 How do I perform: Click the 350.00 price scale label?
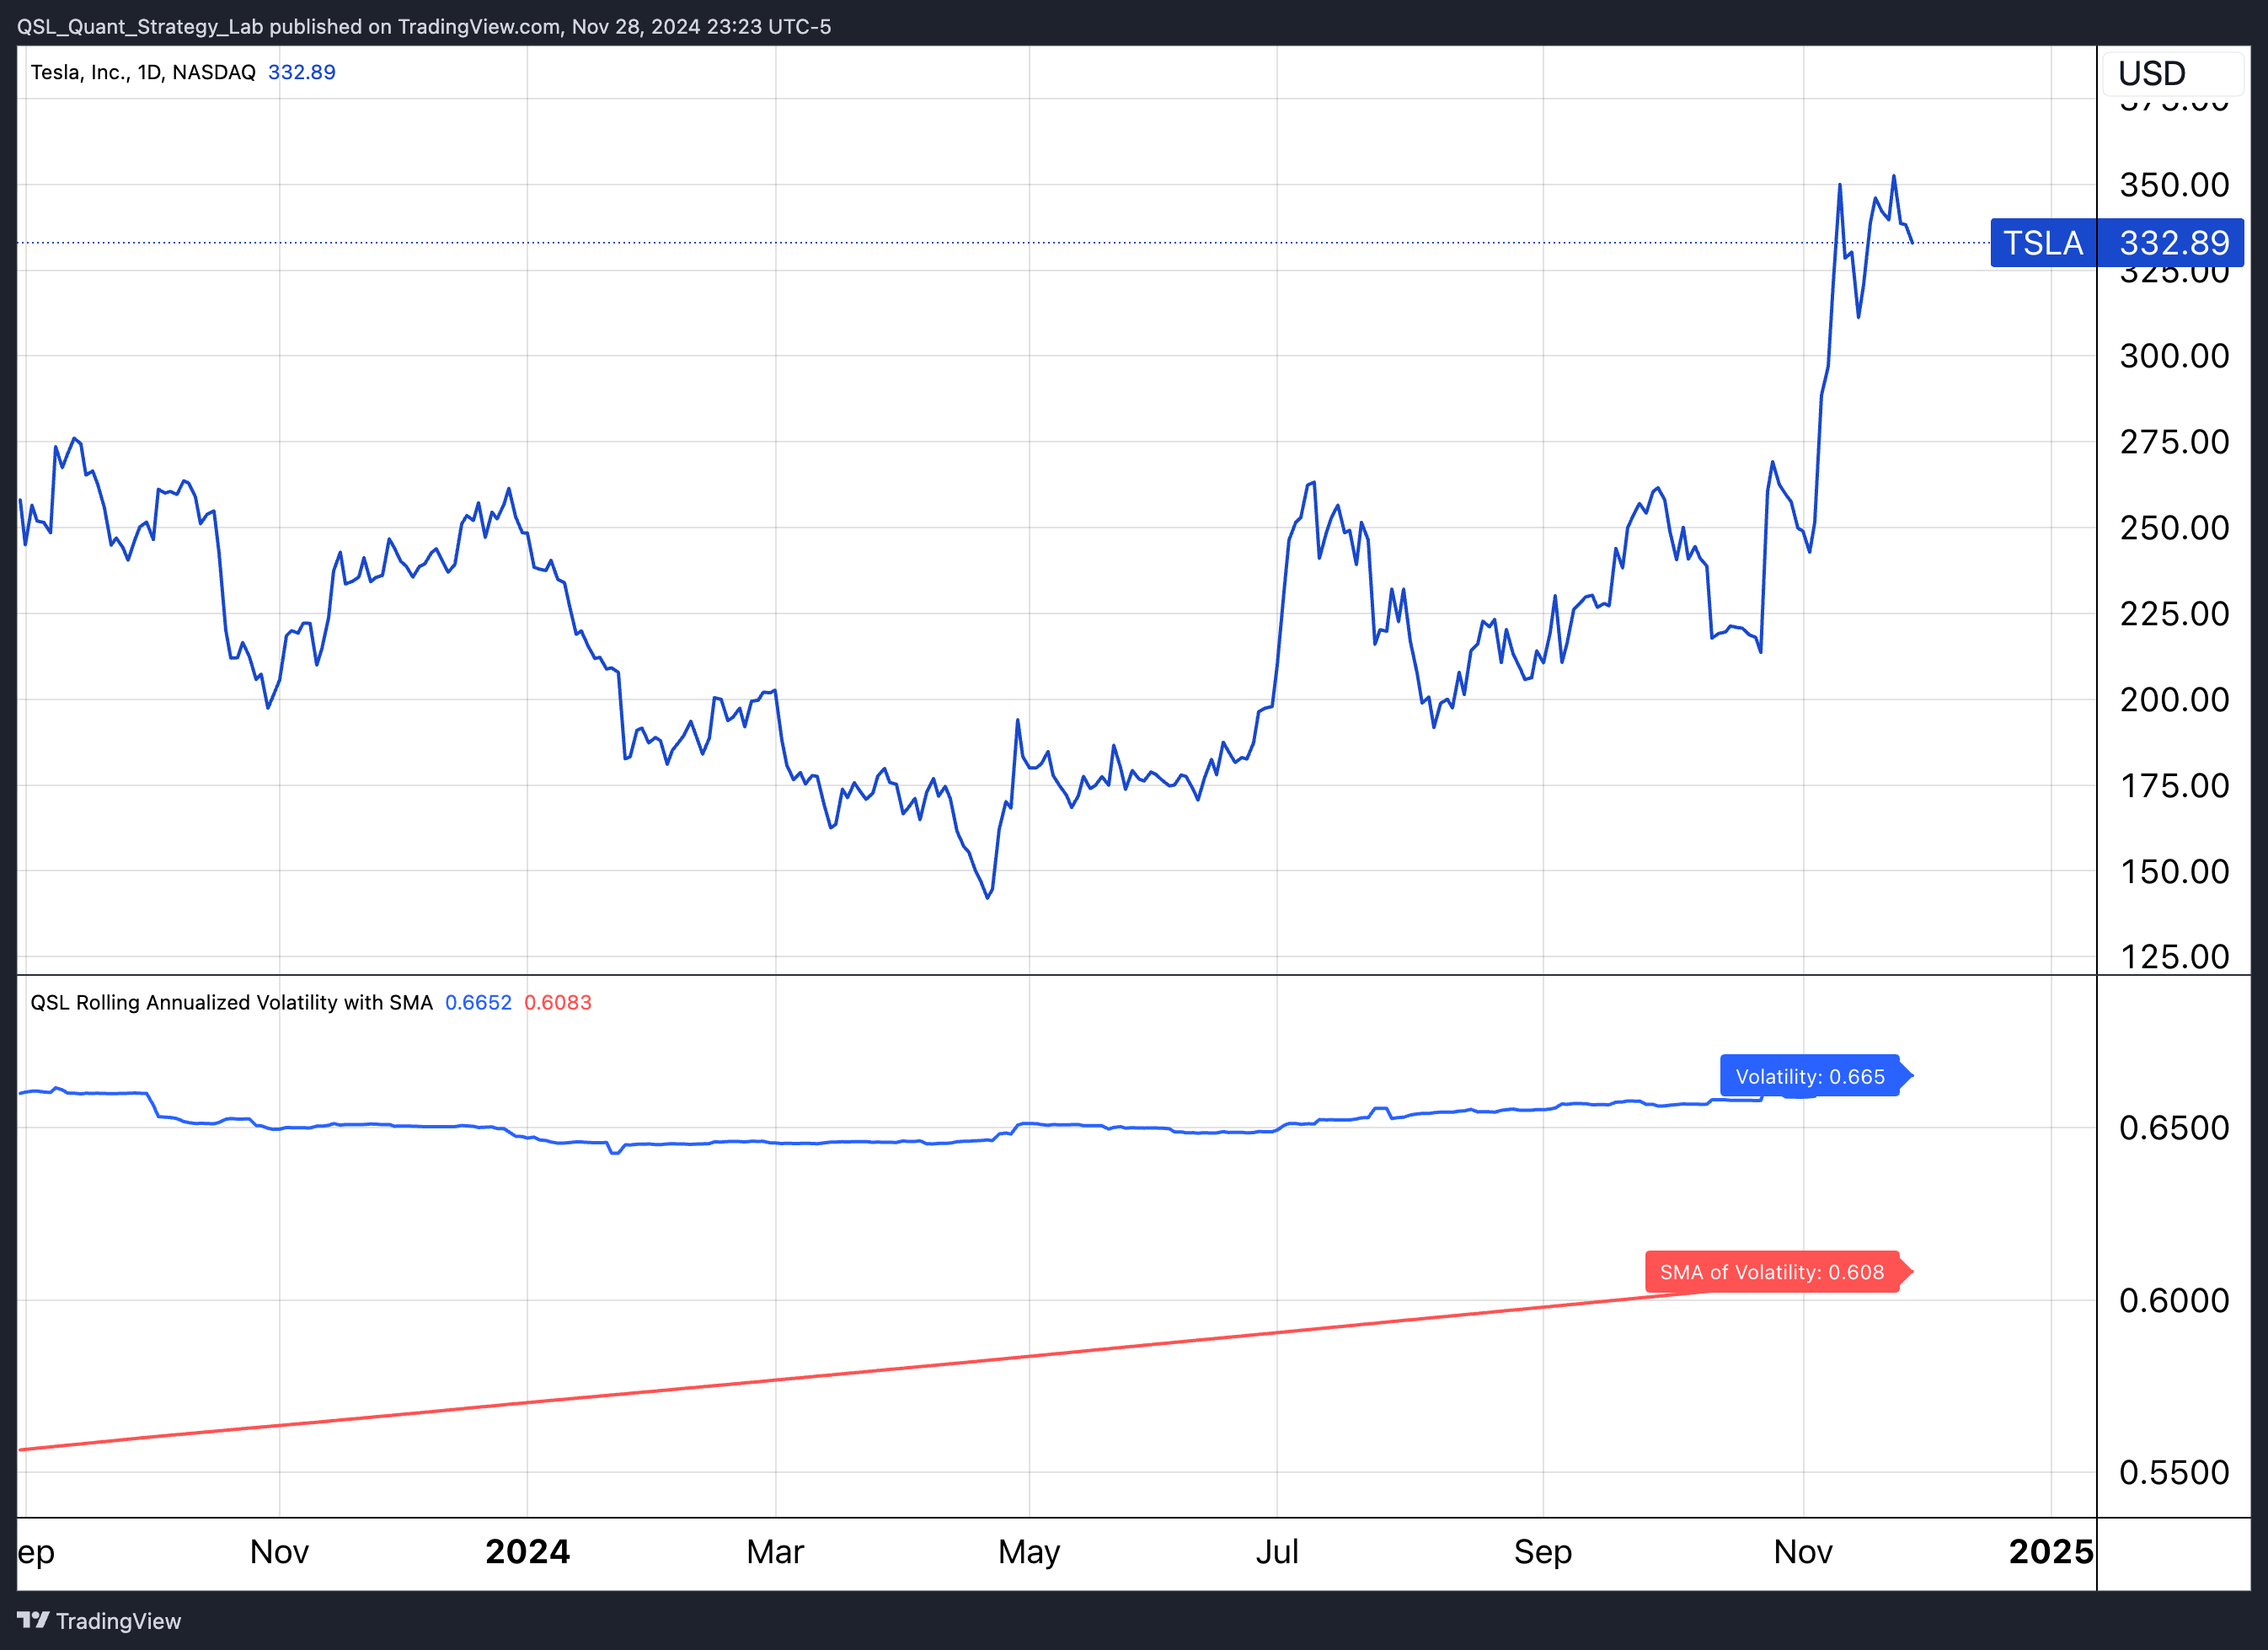point(2174,185)
